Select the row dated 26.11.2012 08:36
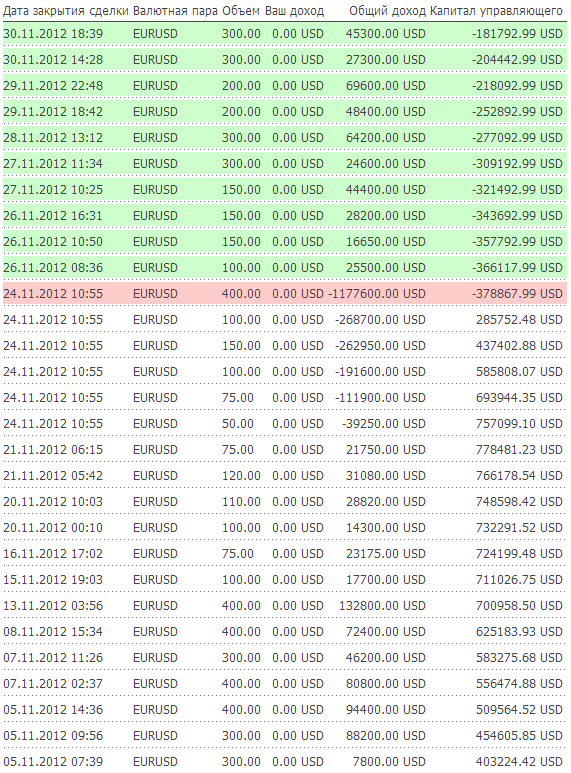 point(285,268)
